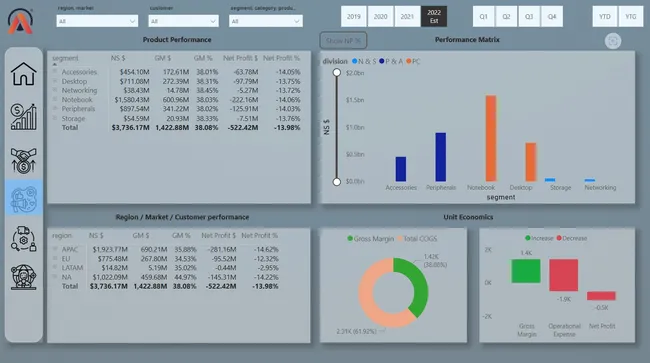Switch to YTG view

(631, 17)
